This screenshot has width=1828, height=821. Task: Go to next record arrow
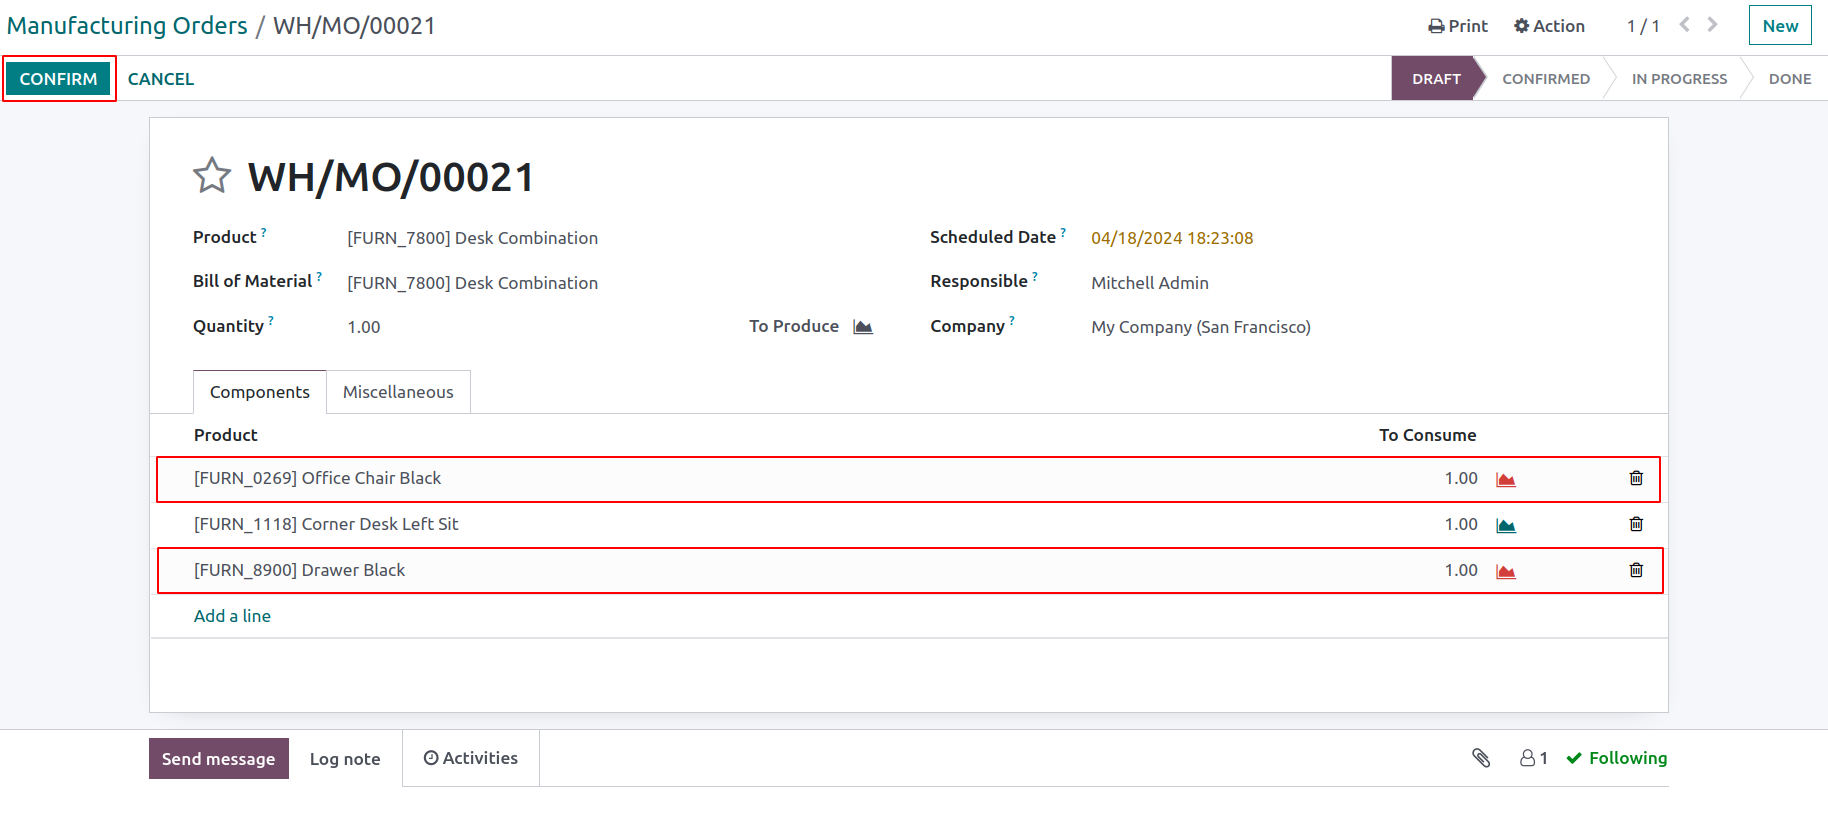(1713, 25)
